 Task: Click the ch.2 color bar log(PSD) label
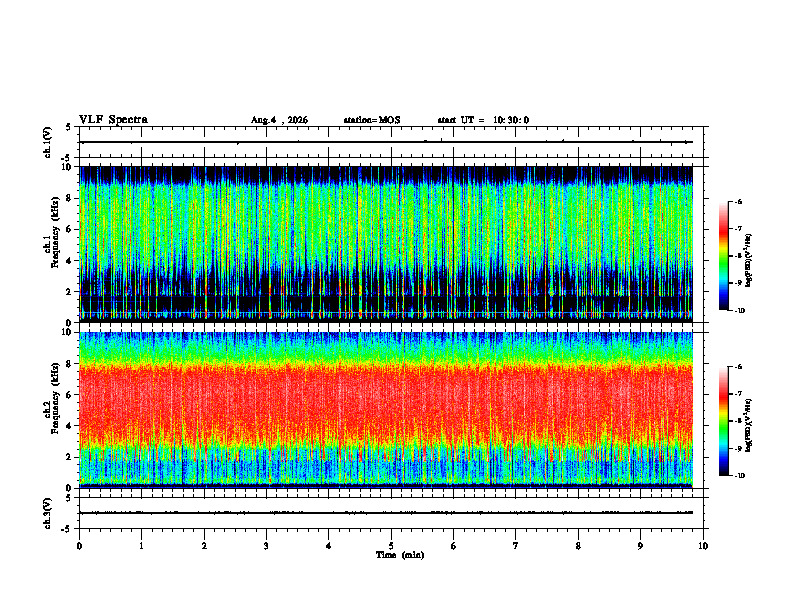click(x=749, y=425)
